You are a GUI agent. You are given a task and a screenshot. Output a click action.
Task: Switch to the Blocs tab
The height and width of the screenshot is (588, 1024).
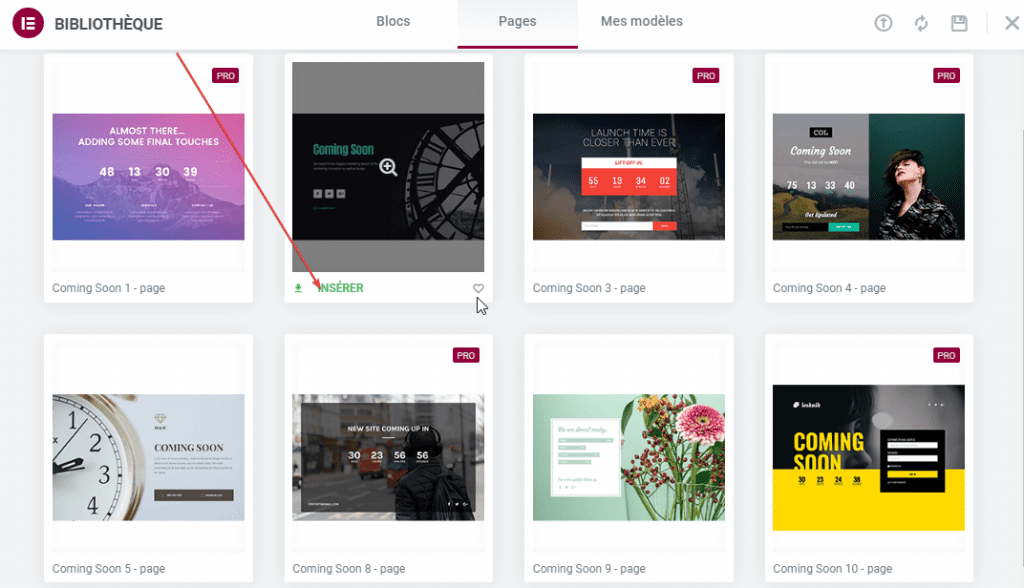pos(393,21)
